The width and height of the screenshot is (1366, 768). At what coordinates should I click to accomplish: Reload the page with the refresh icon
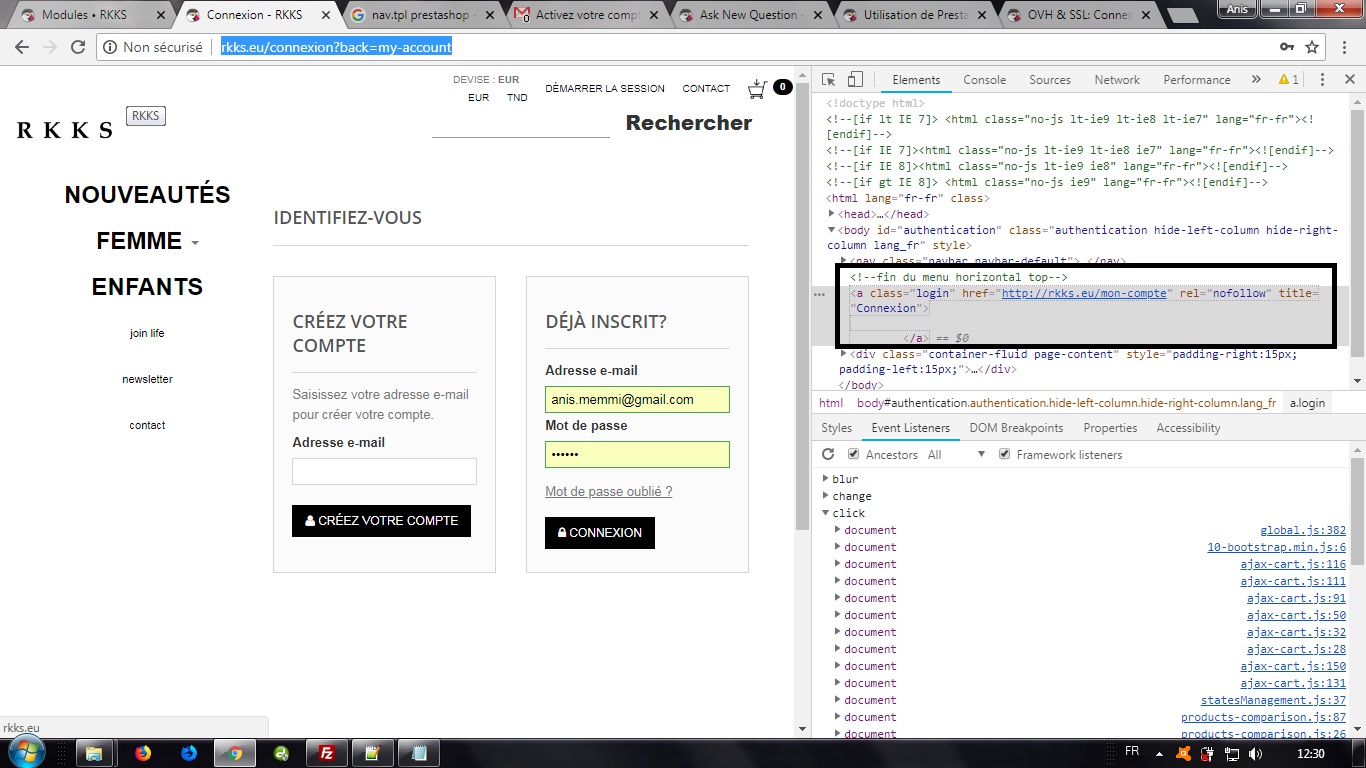tap(78, 47)
